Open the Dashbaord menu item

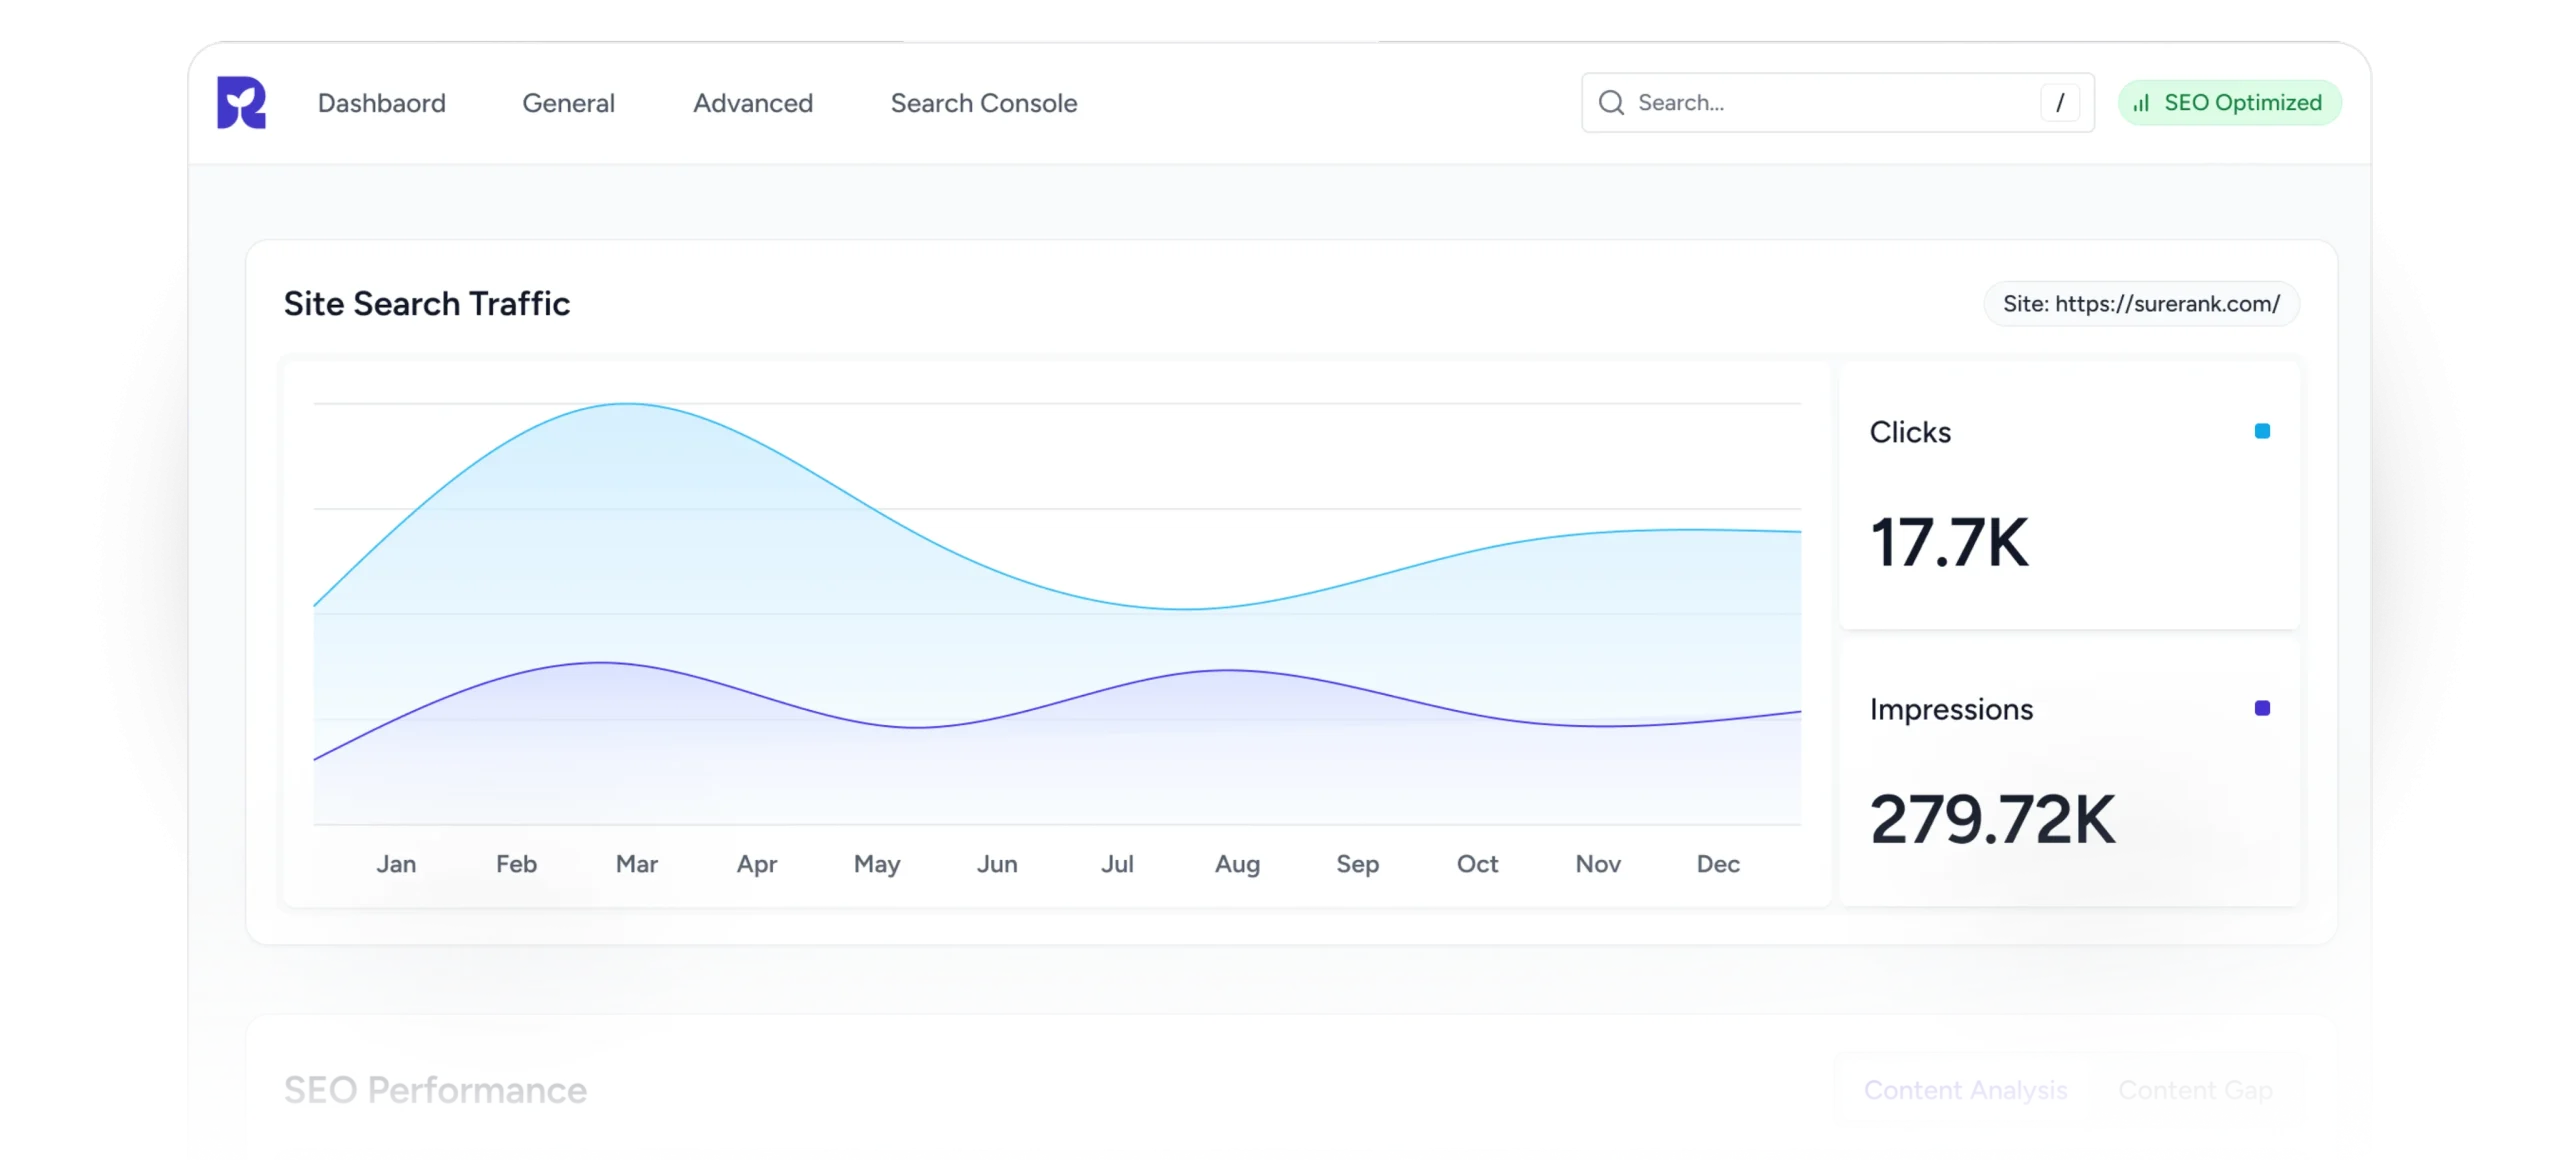coord(381,103)
